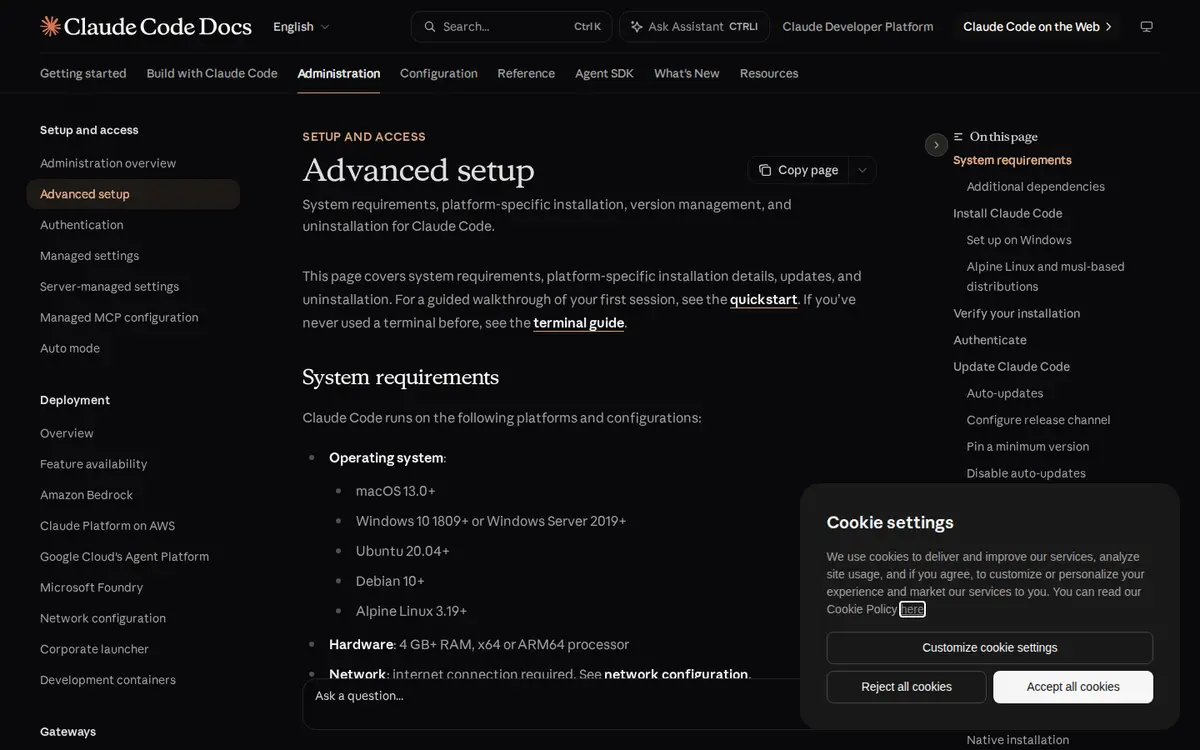This screenshot has height=750, width=1200.
Task: Open Corporate launcher page
Action: coord(95,650)
